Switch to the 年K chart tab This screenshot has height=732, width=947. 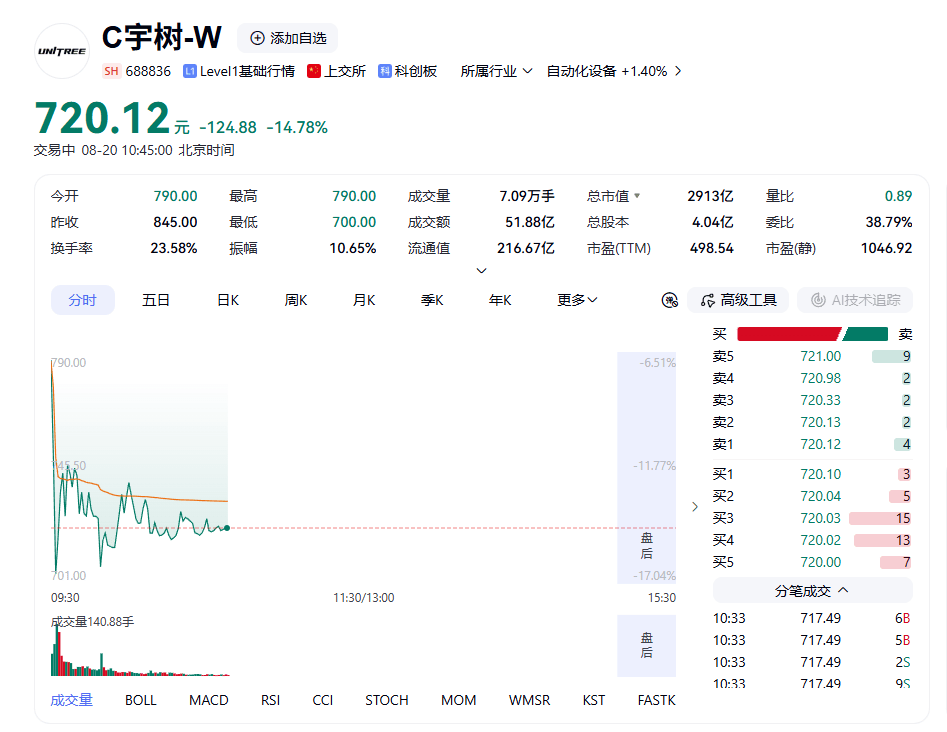500,300
